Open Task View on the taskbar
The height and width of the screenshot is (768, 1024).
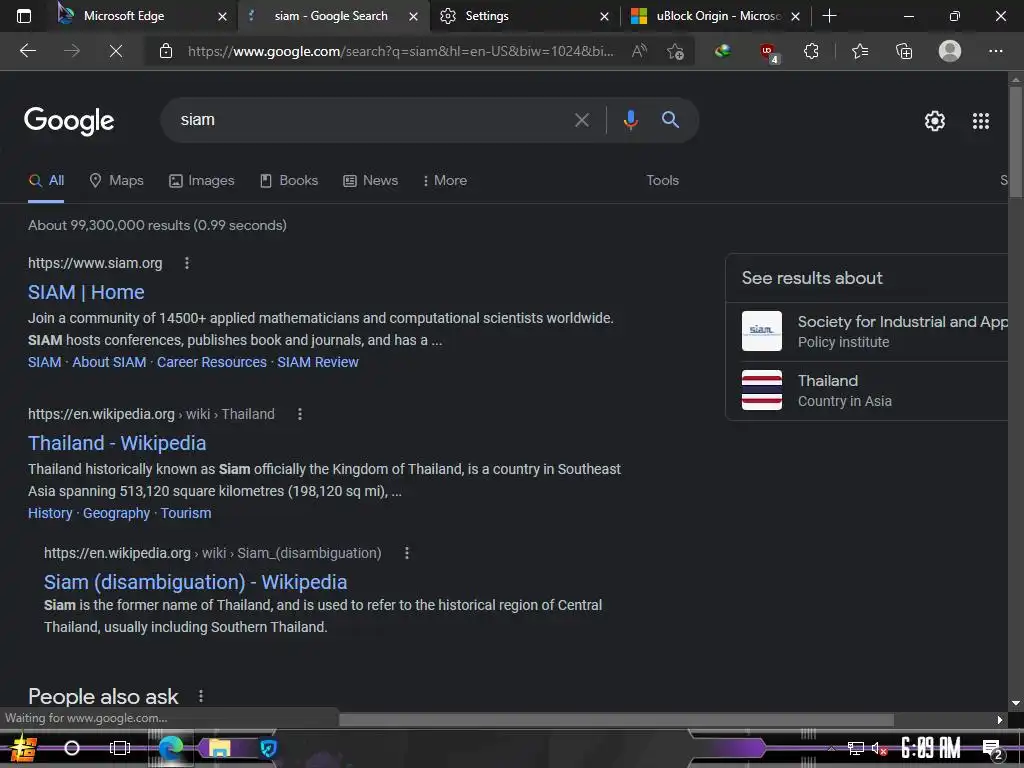pyautogui.click(x=120, y=748)
